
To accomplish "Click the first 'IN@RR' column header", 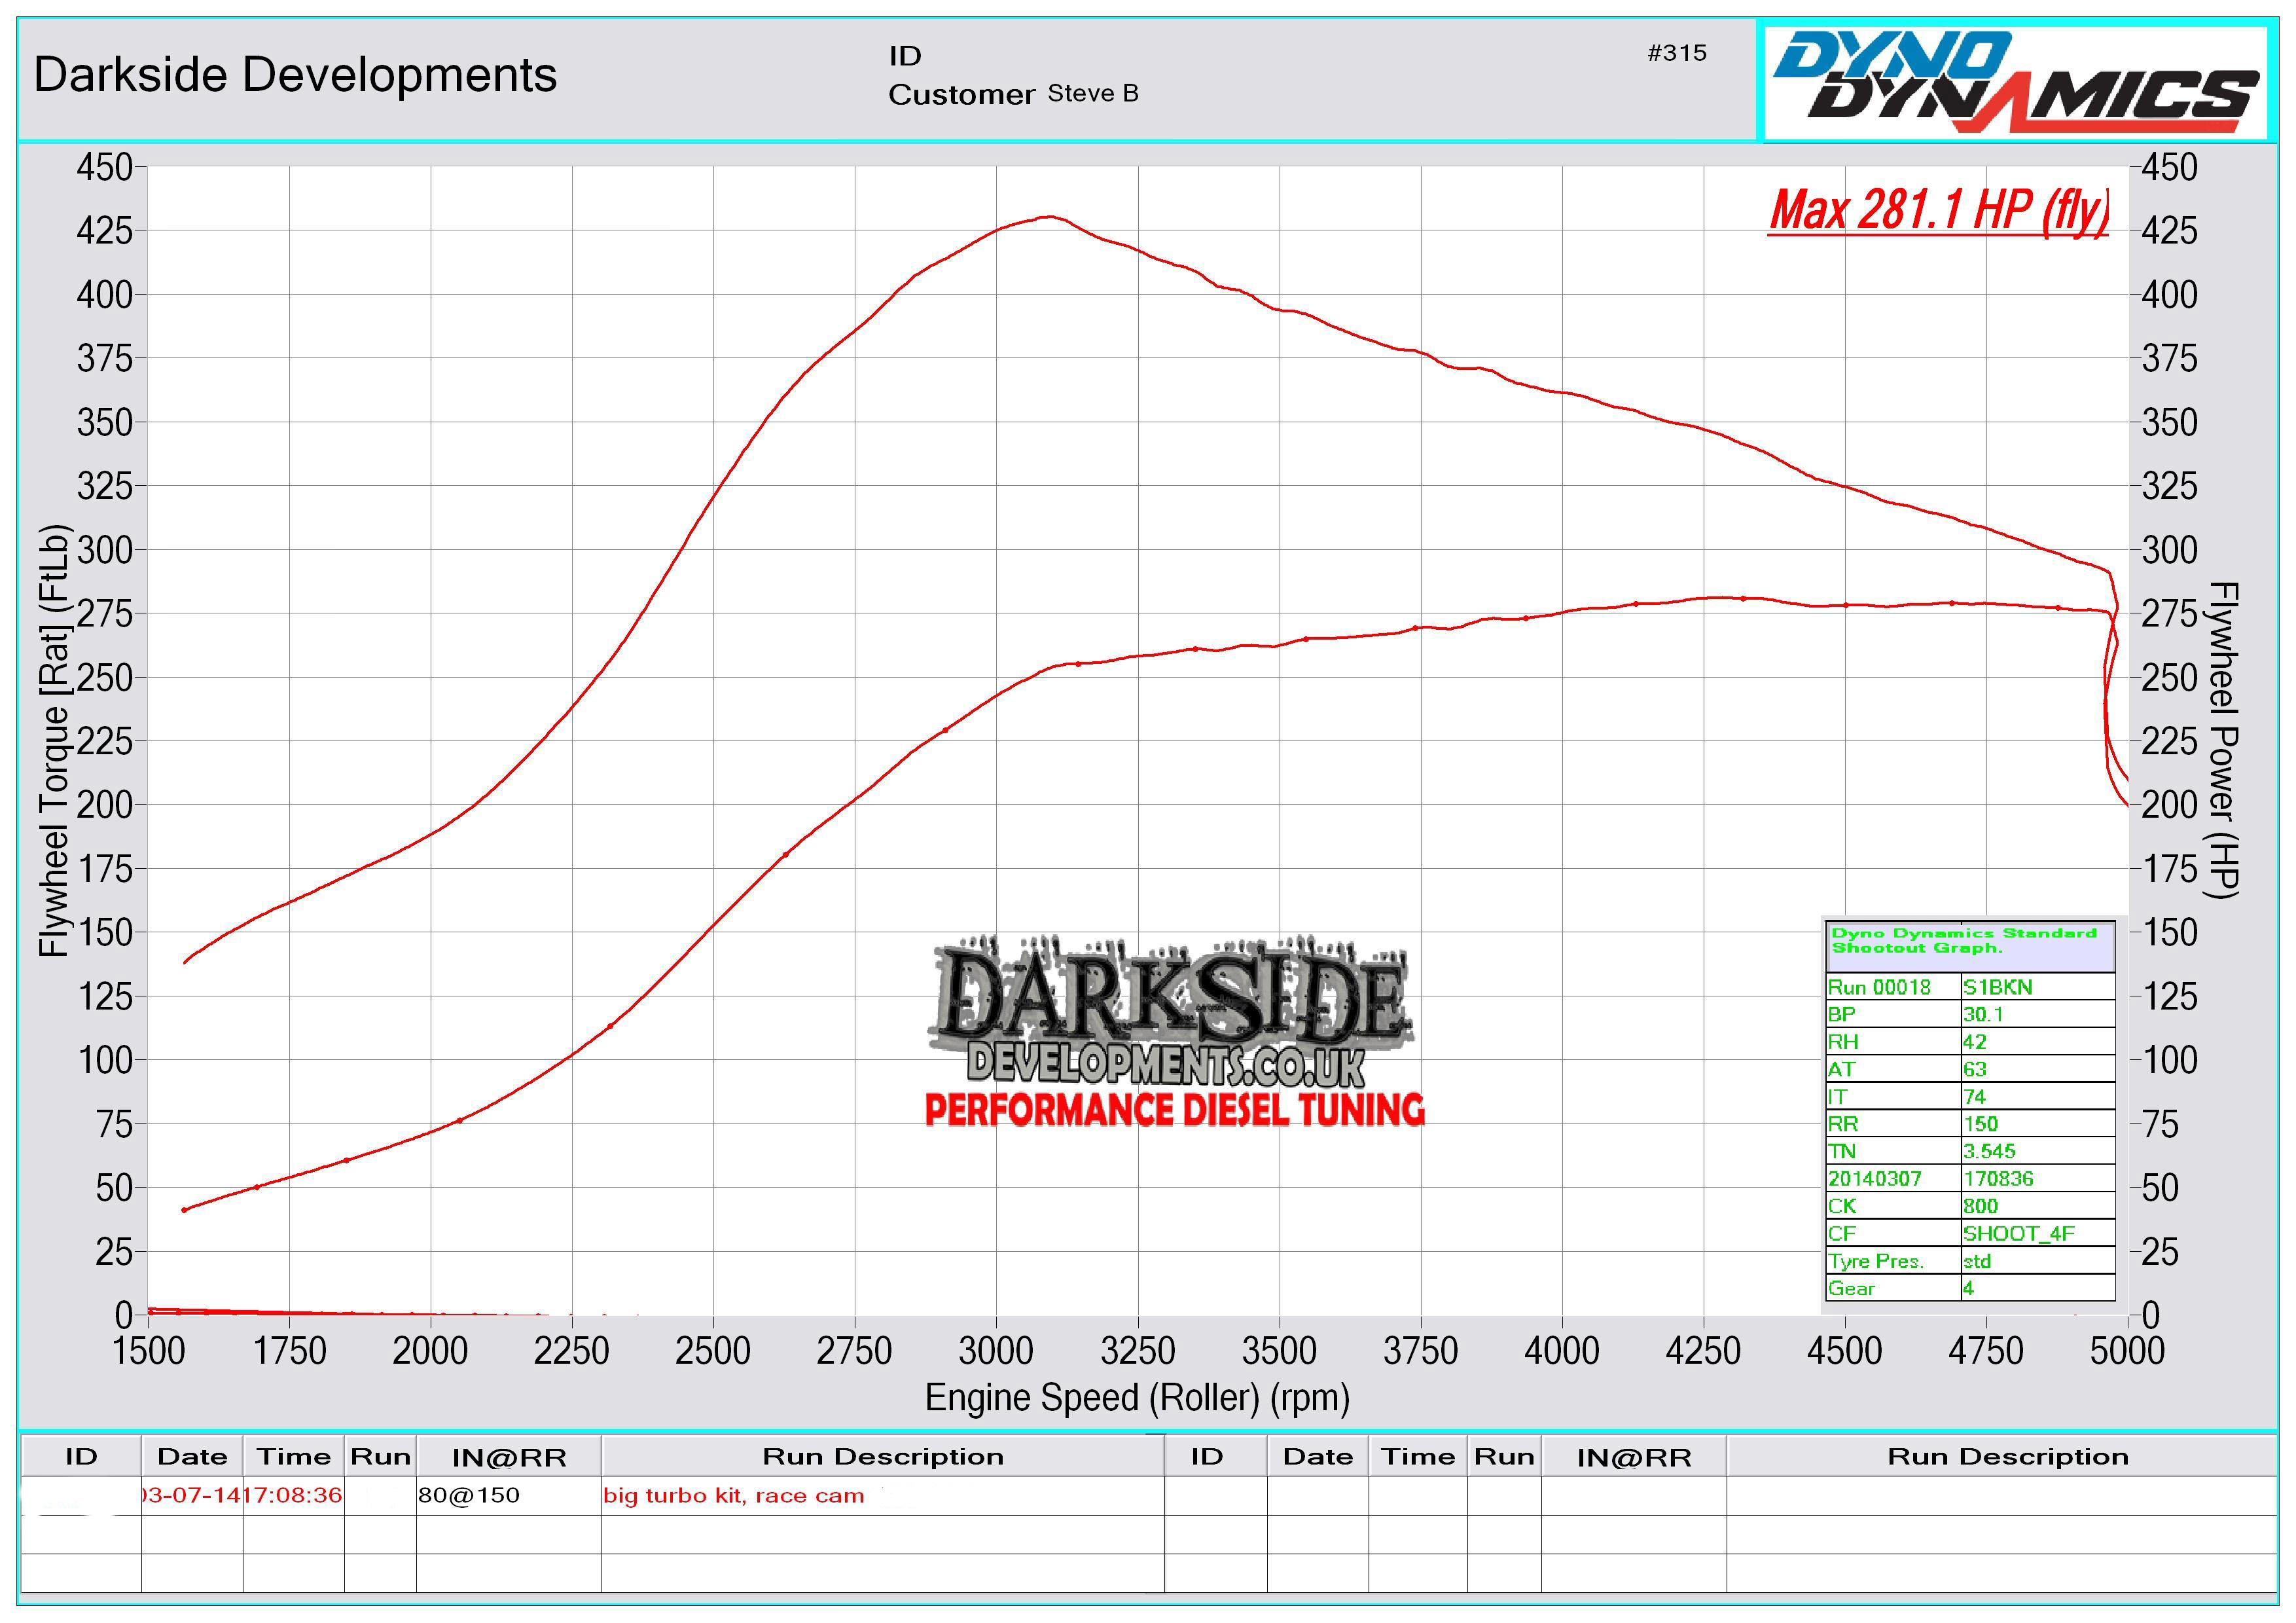I will (x=509, y=1457).
